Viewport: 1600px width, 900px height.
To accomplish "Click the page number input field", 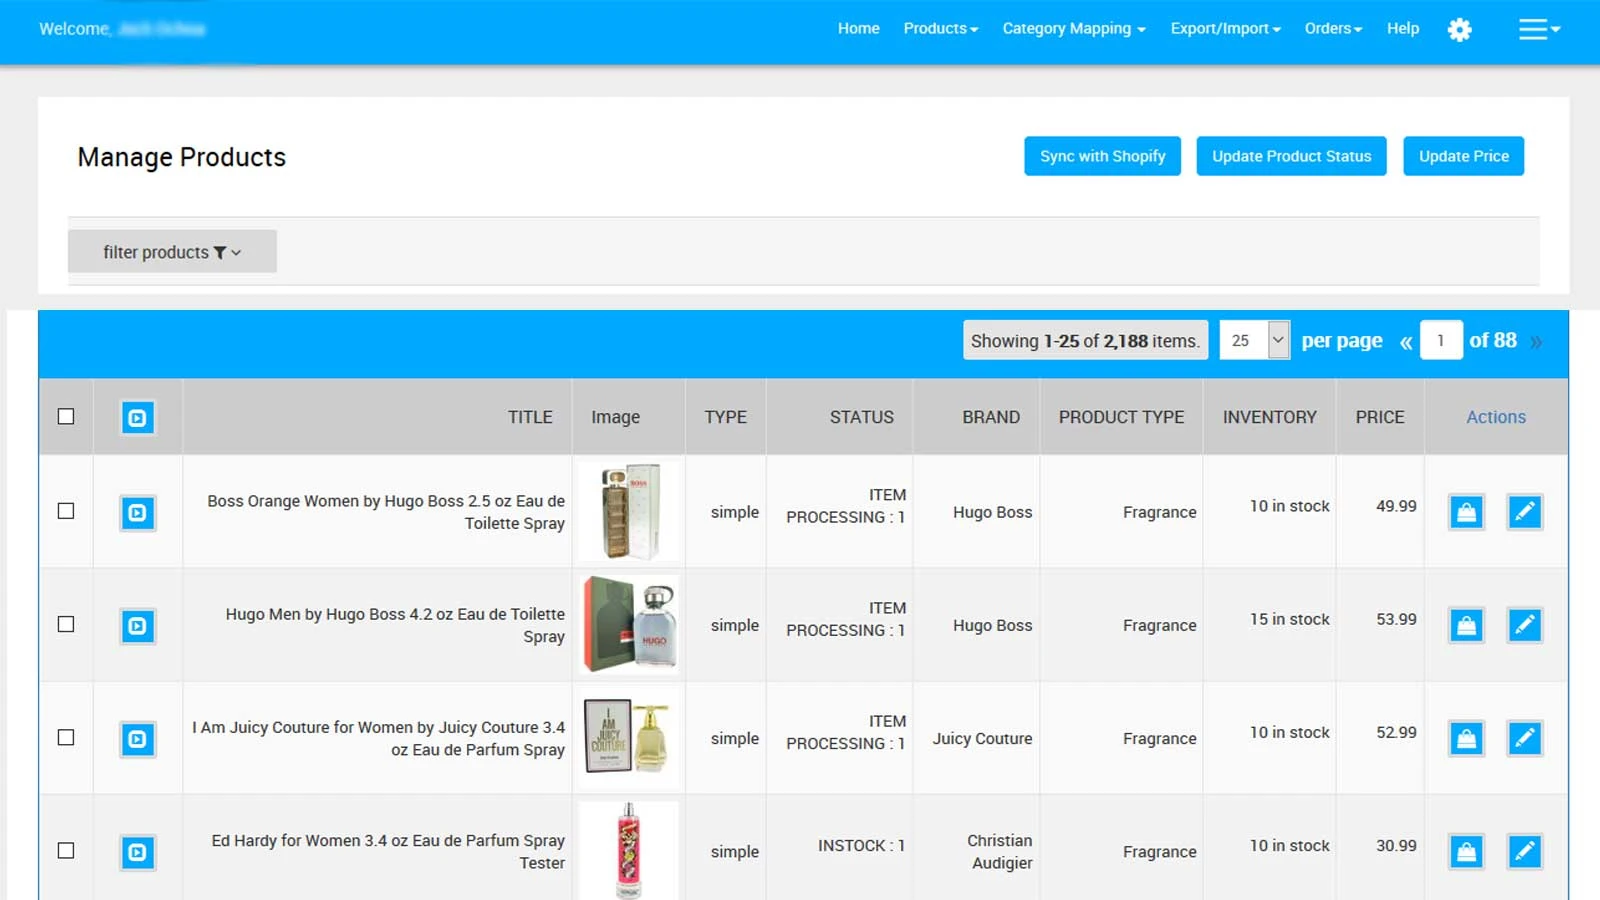I will point(1441,340).
